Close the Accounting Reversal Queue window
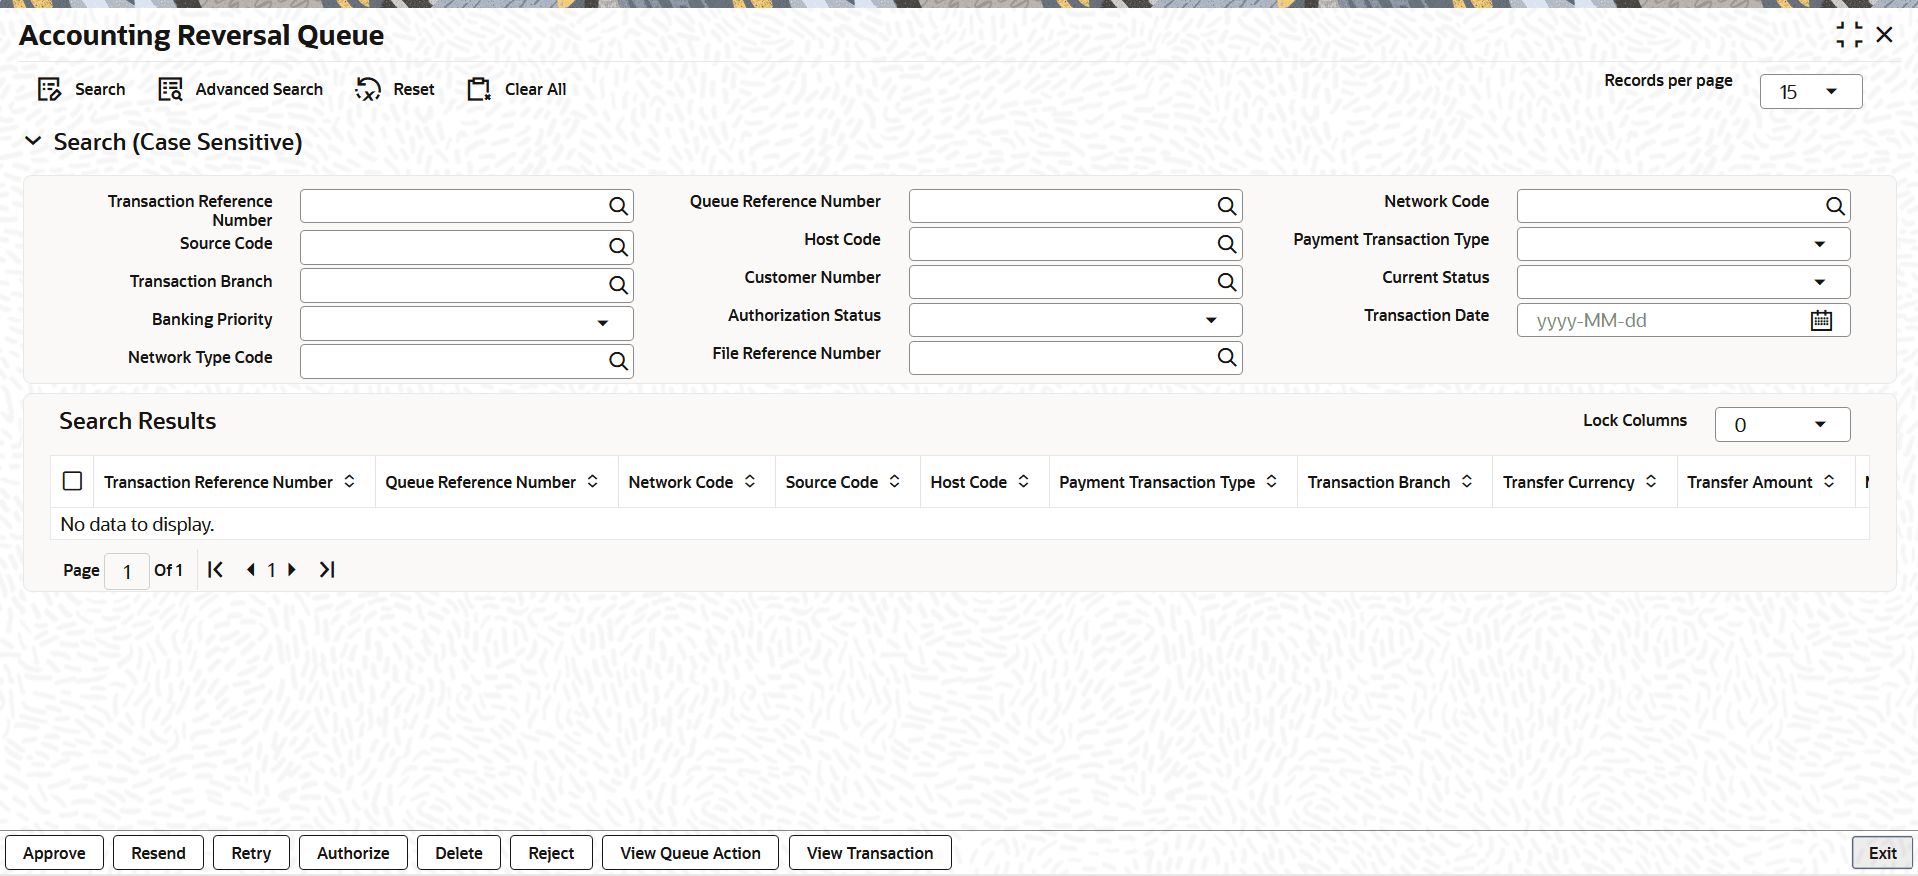Viewport: 1918px width, 876px height. coord(1884,35)
